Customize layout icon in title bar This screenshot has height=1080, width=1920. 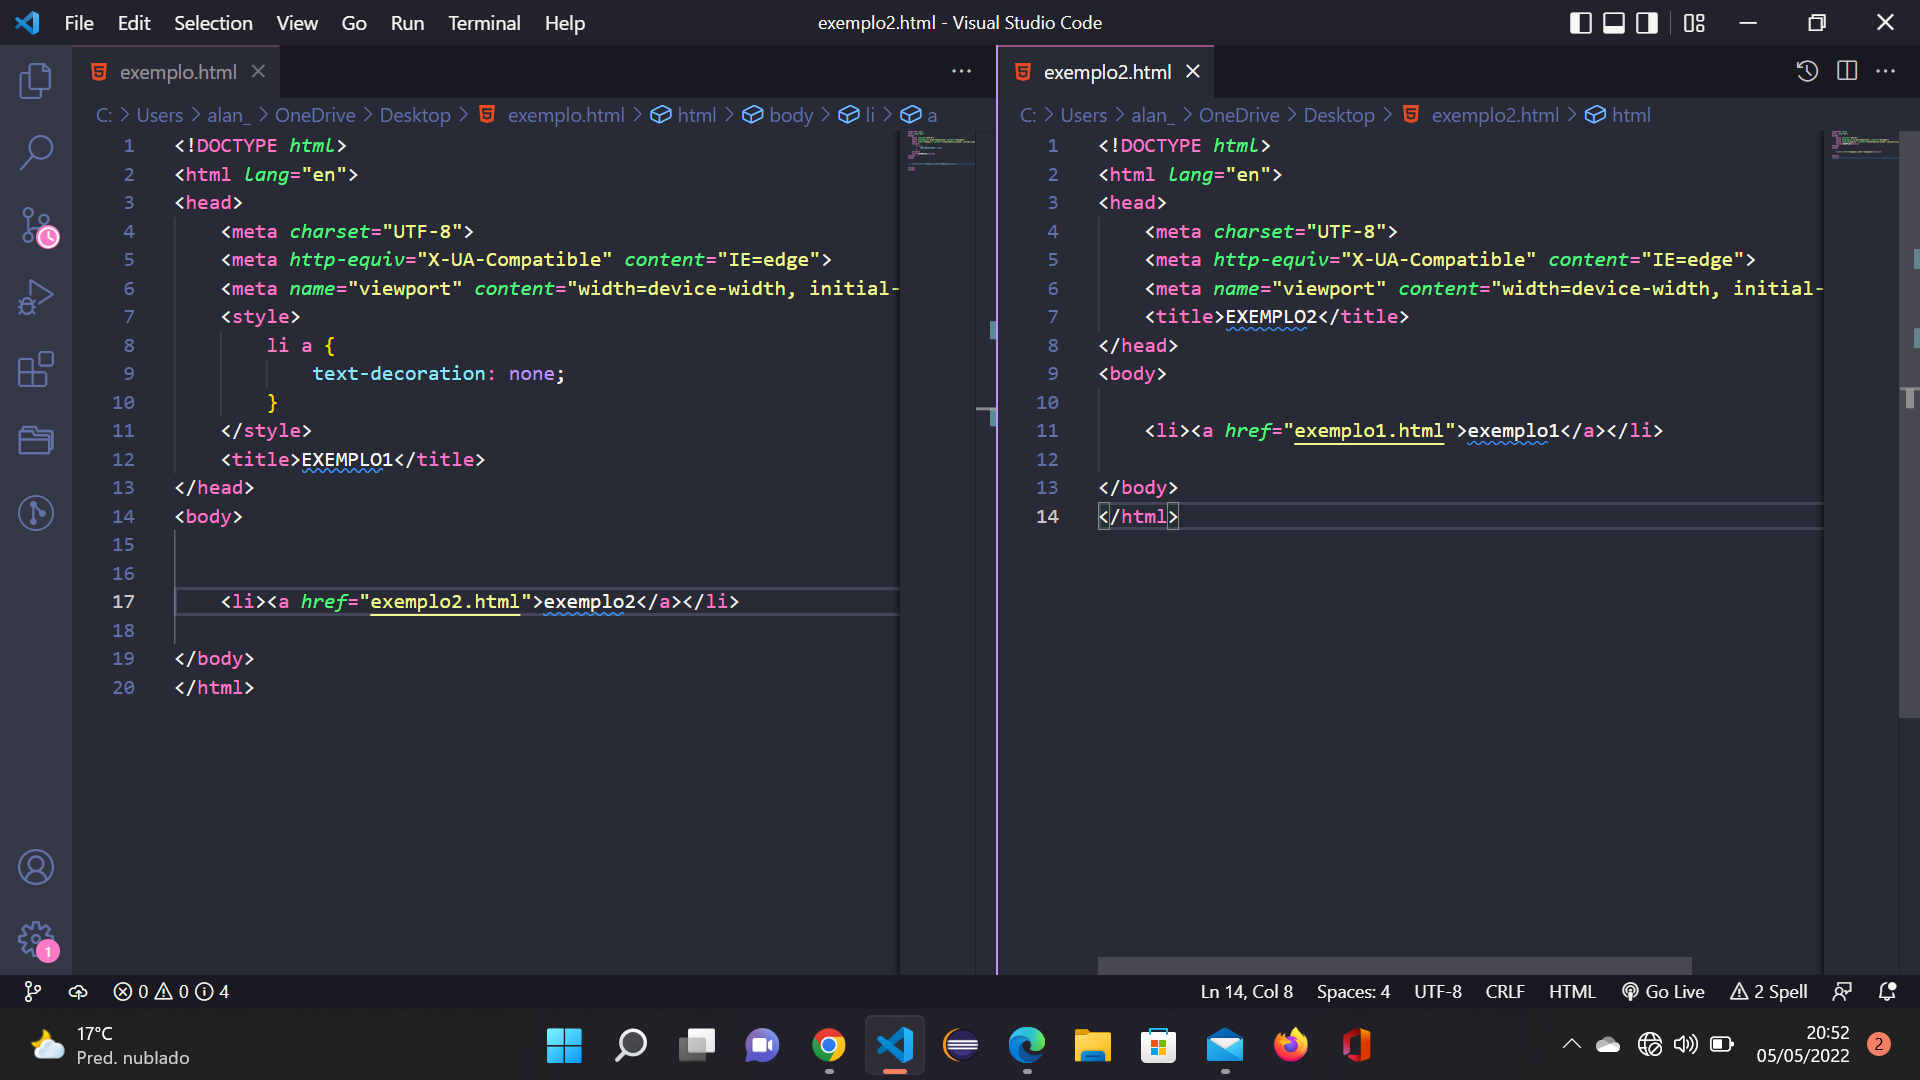click(1694, 22)
